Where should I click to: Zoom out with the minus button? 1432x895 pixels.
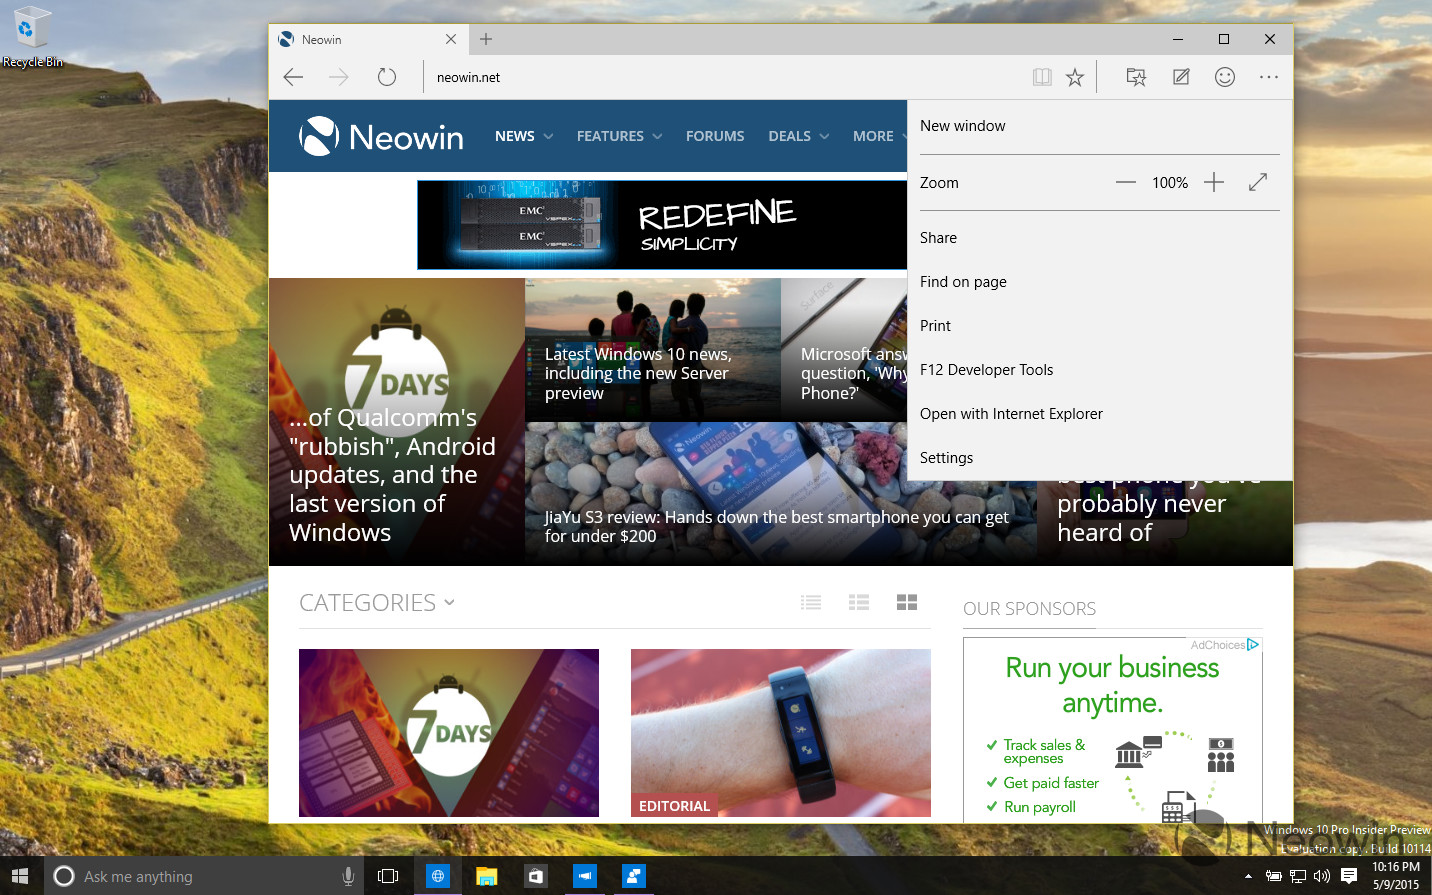(1126, 182)
